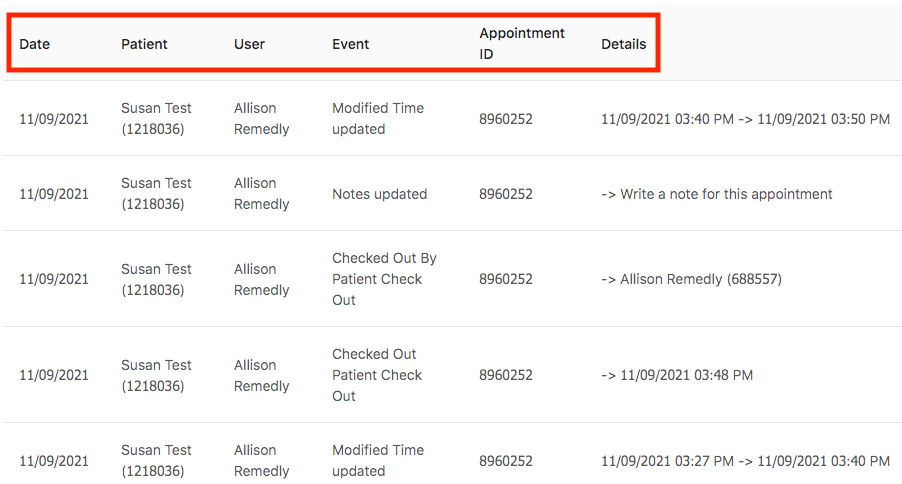Sort by the User column header
The image size is (902, 484).
click(x=249, y=44)
